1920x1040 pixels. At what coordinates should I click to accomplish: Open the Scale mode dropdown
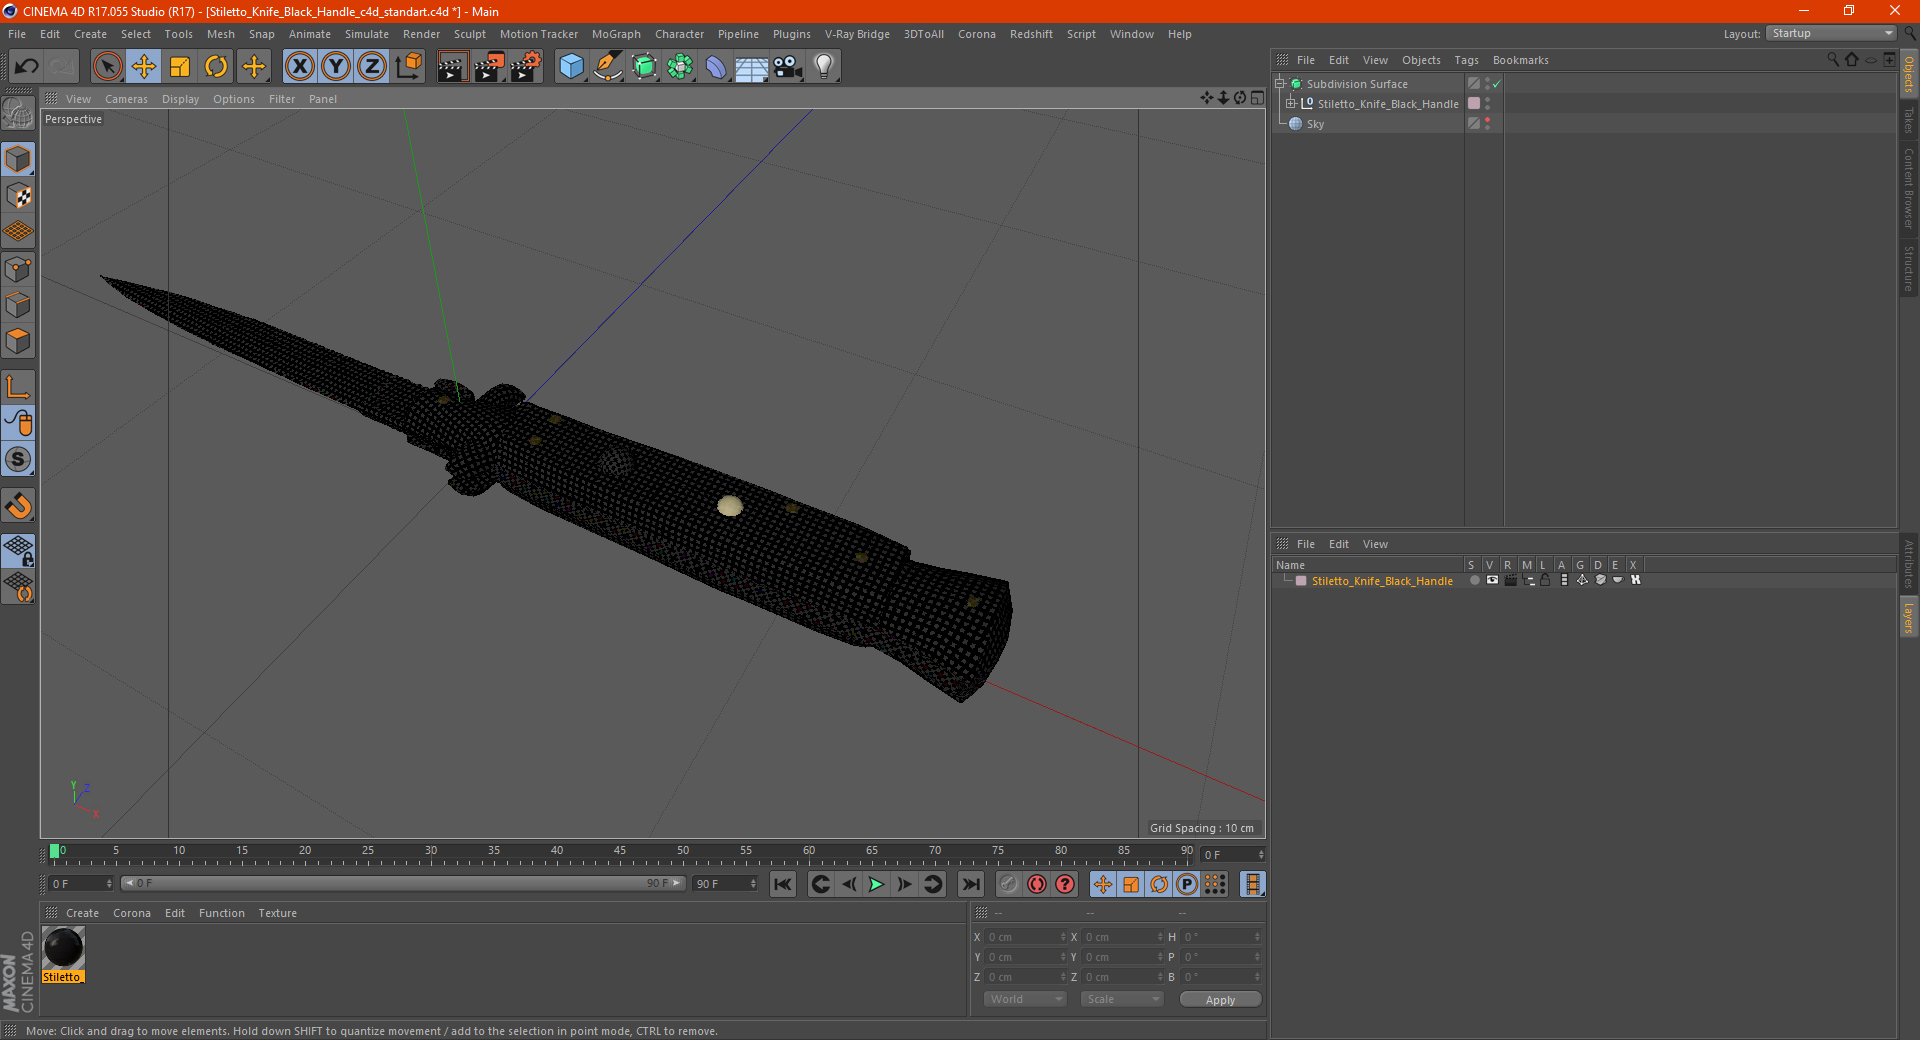pos(1122,999)
